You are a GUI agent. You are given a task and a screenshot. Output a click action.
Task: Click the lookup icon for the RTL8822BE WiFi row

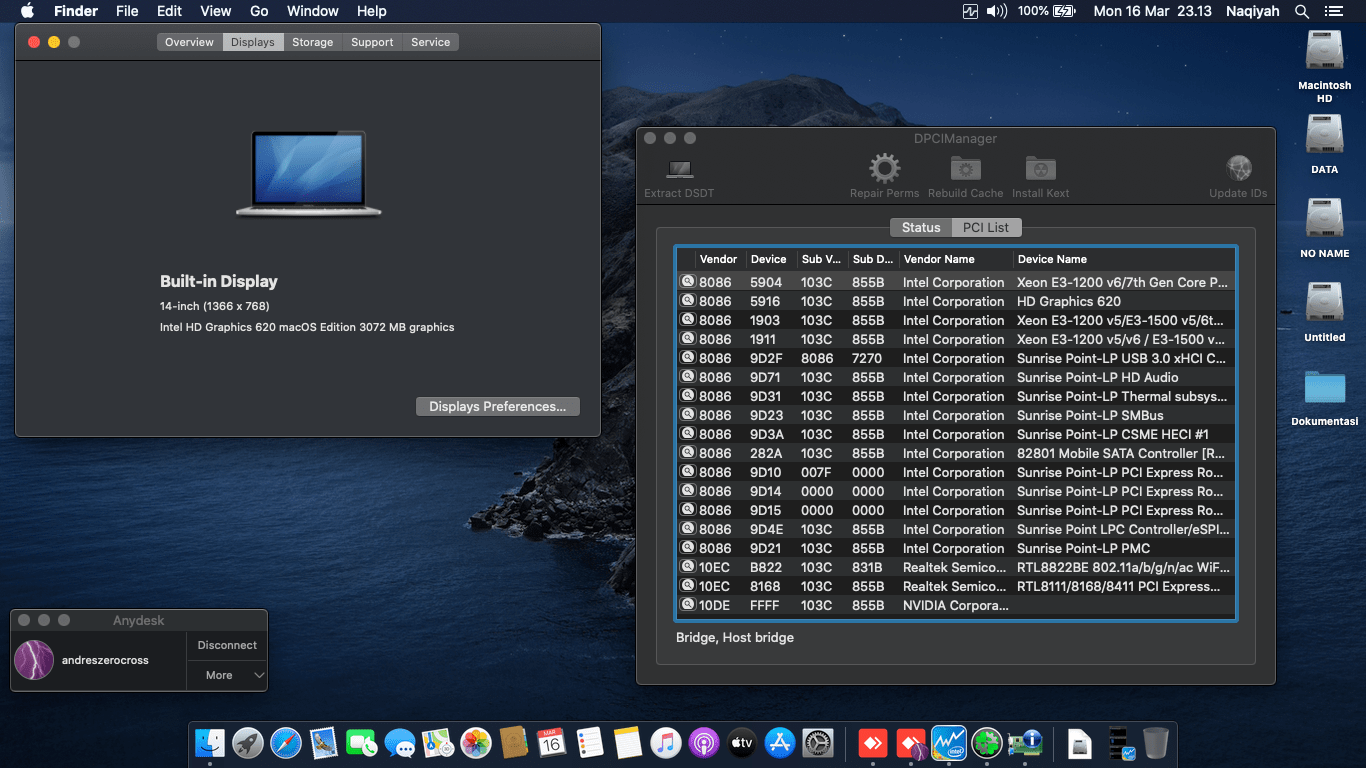[x=687, y=567]
